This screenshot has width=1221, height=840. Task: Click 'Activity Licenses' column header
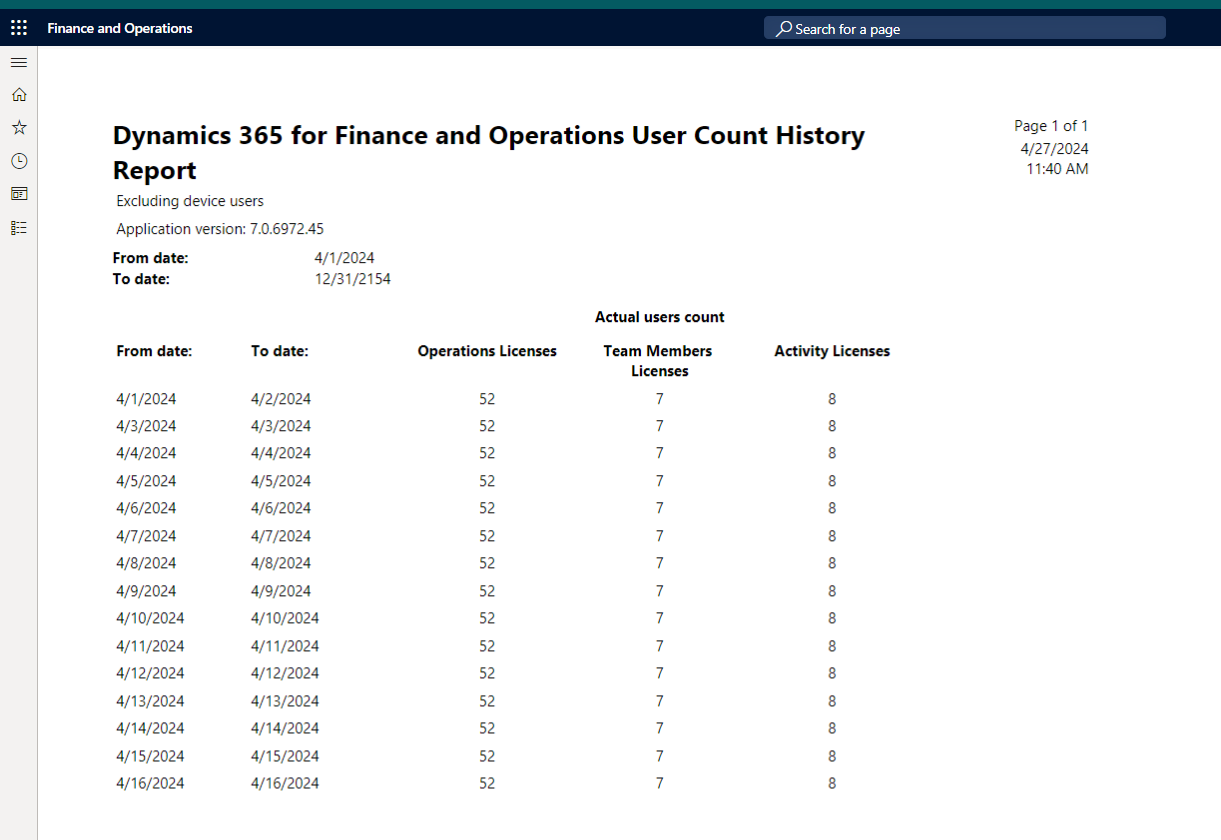click(x=832, y=351)
